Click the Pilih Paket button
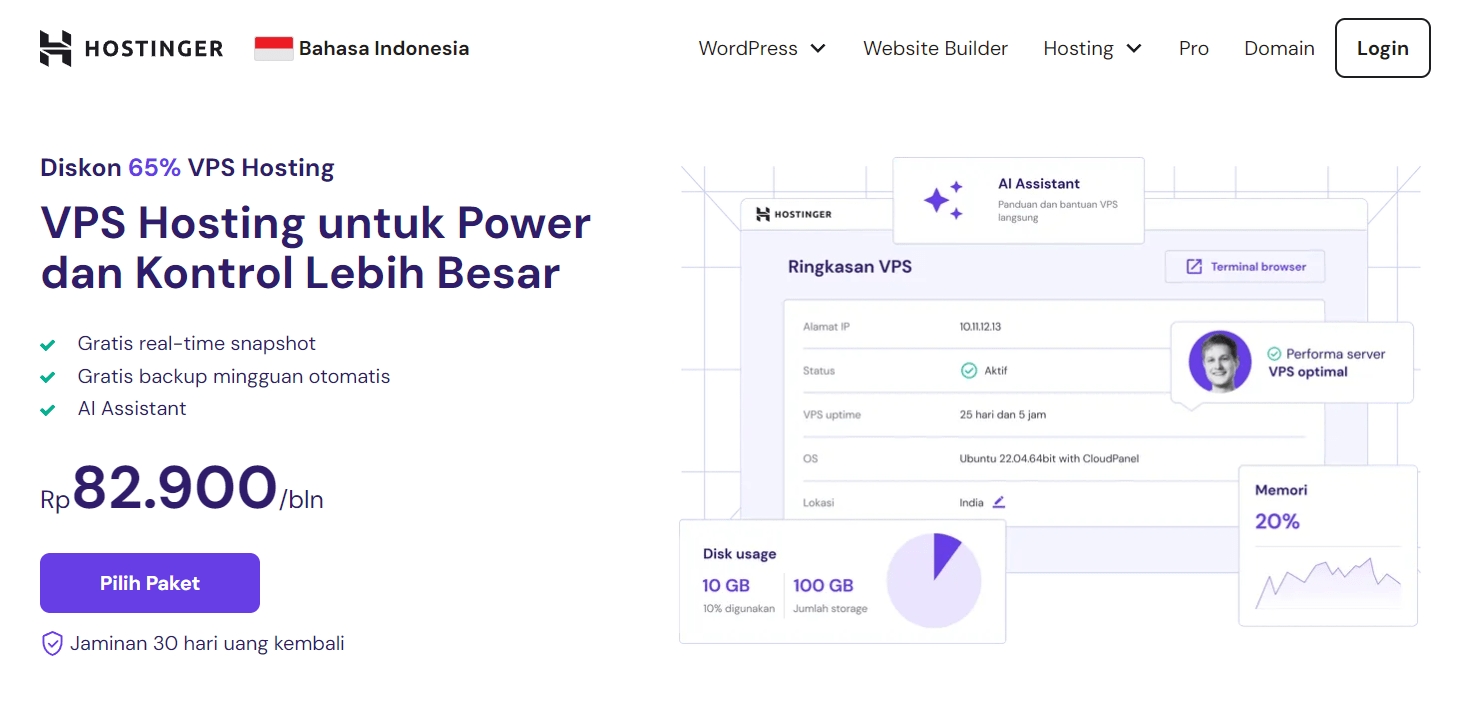Viewport: 1468px width, 728px height. 150,583
